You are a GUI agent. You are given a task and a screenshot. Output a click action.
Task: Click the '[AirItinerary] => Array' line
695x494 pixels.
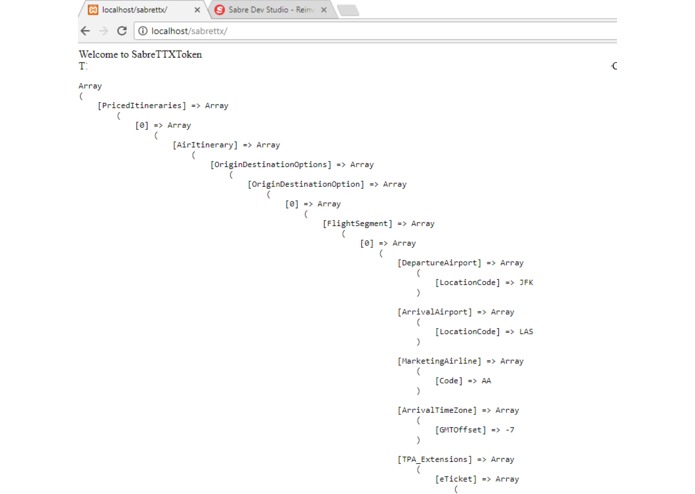tap(226, 145)
